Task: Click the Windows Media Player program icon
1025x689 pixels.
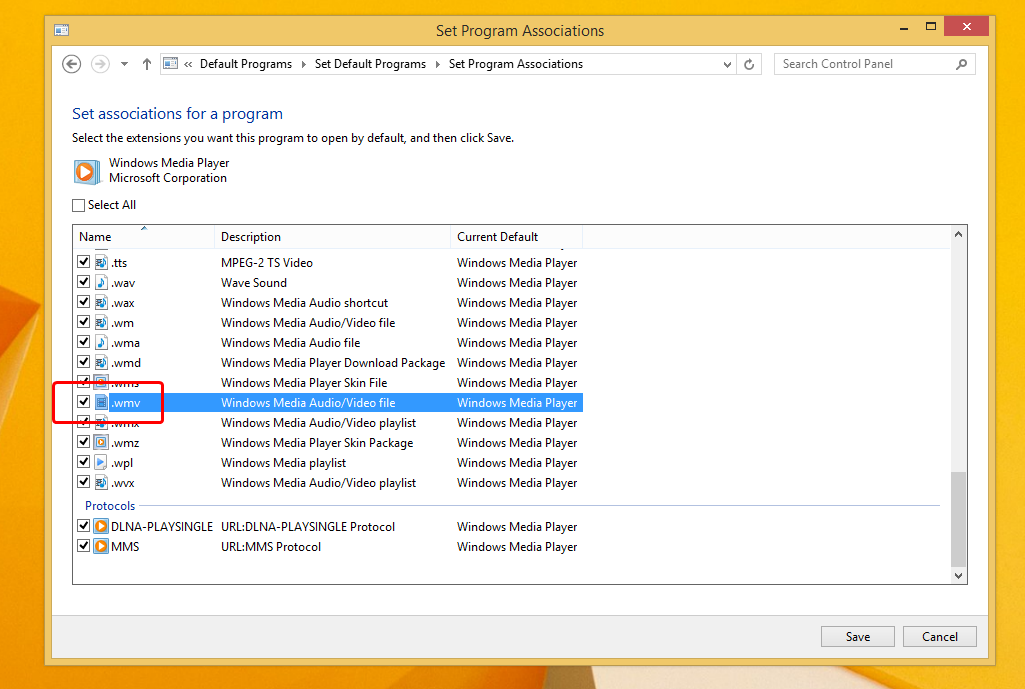Action: (86, 171)
